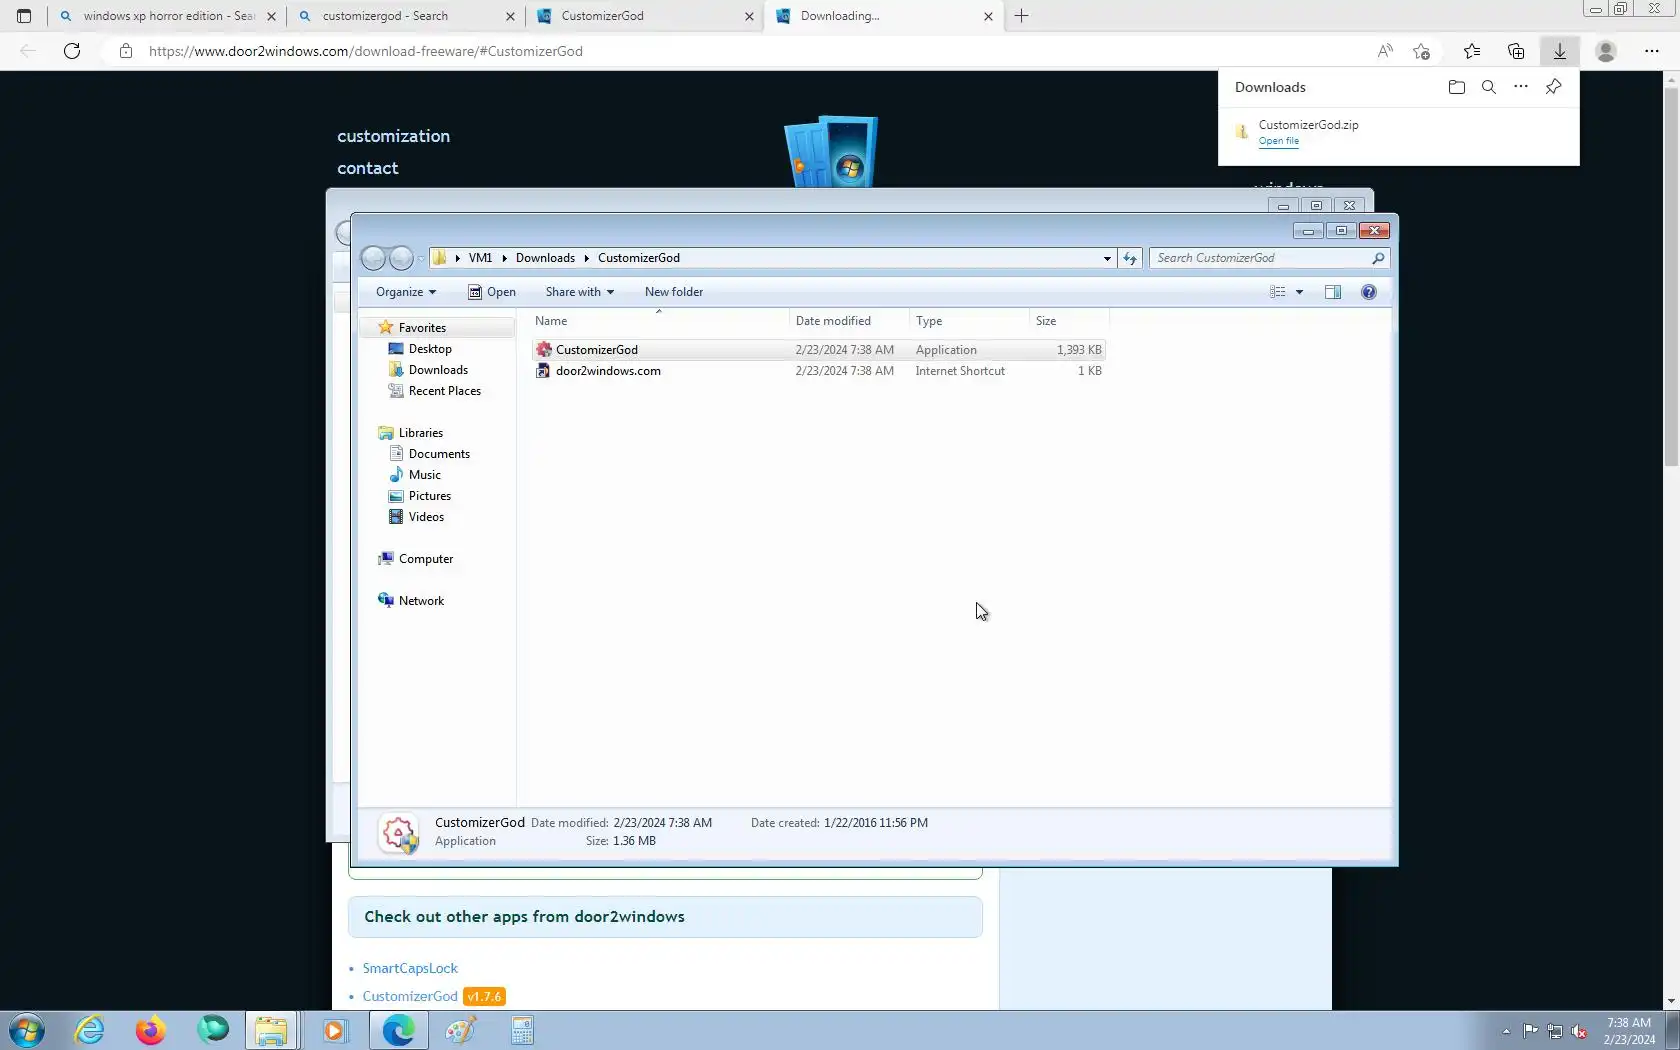Switch to customizergod - Search tab
Image resolution: width=1680 pixels, height=1050 pixels.
coord(407,16)
